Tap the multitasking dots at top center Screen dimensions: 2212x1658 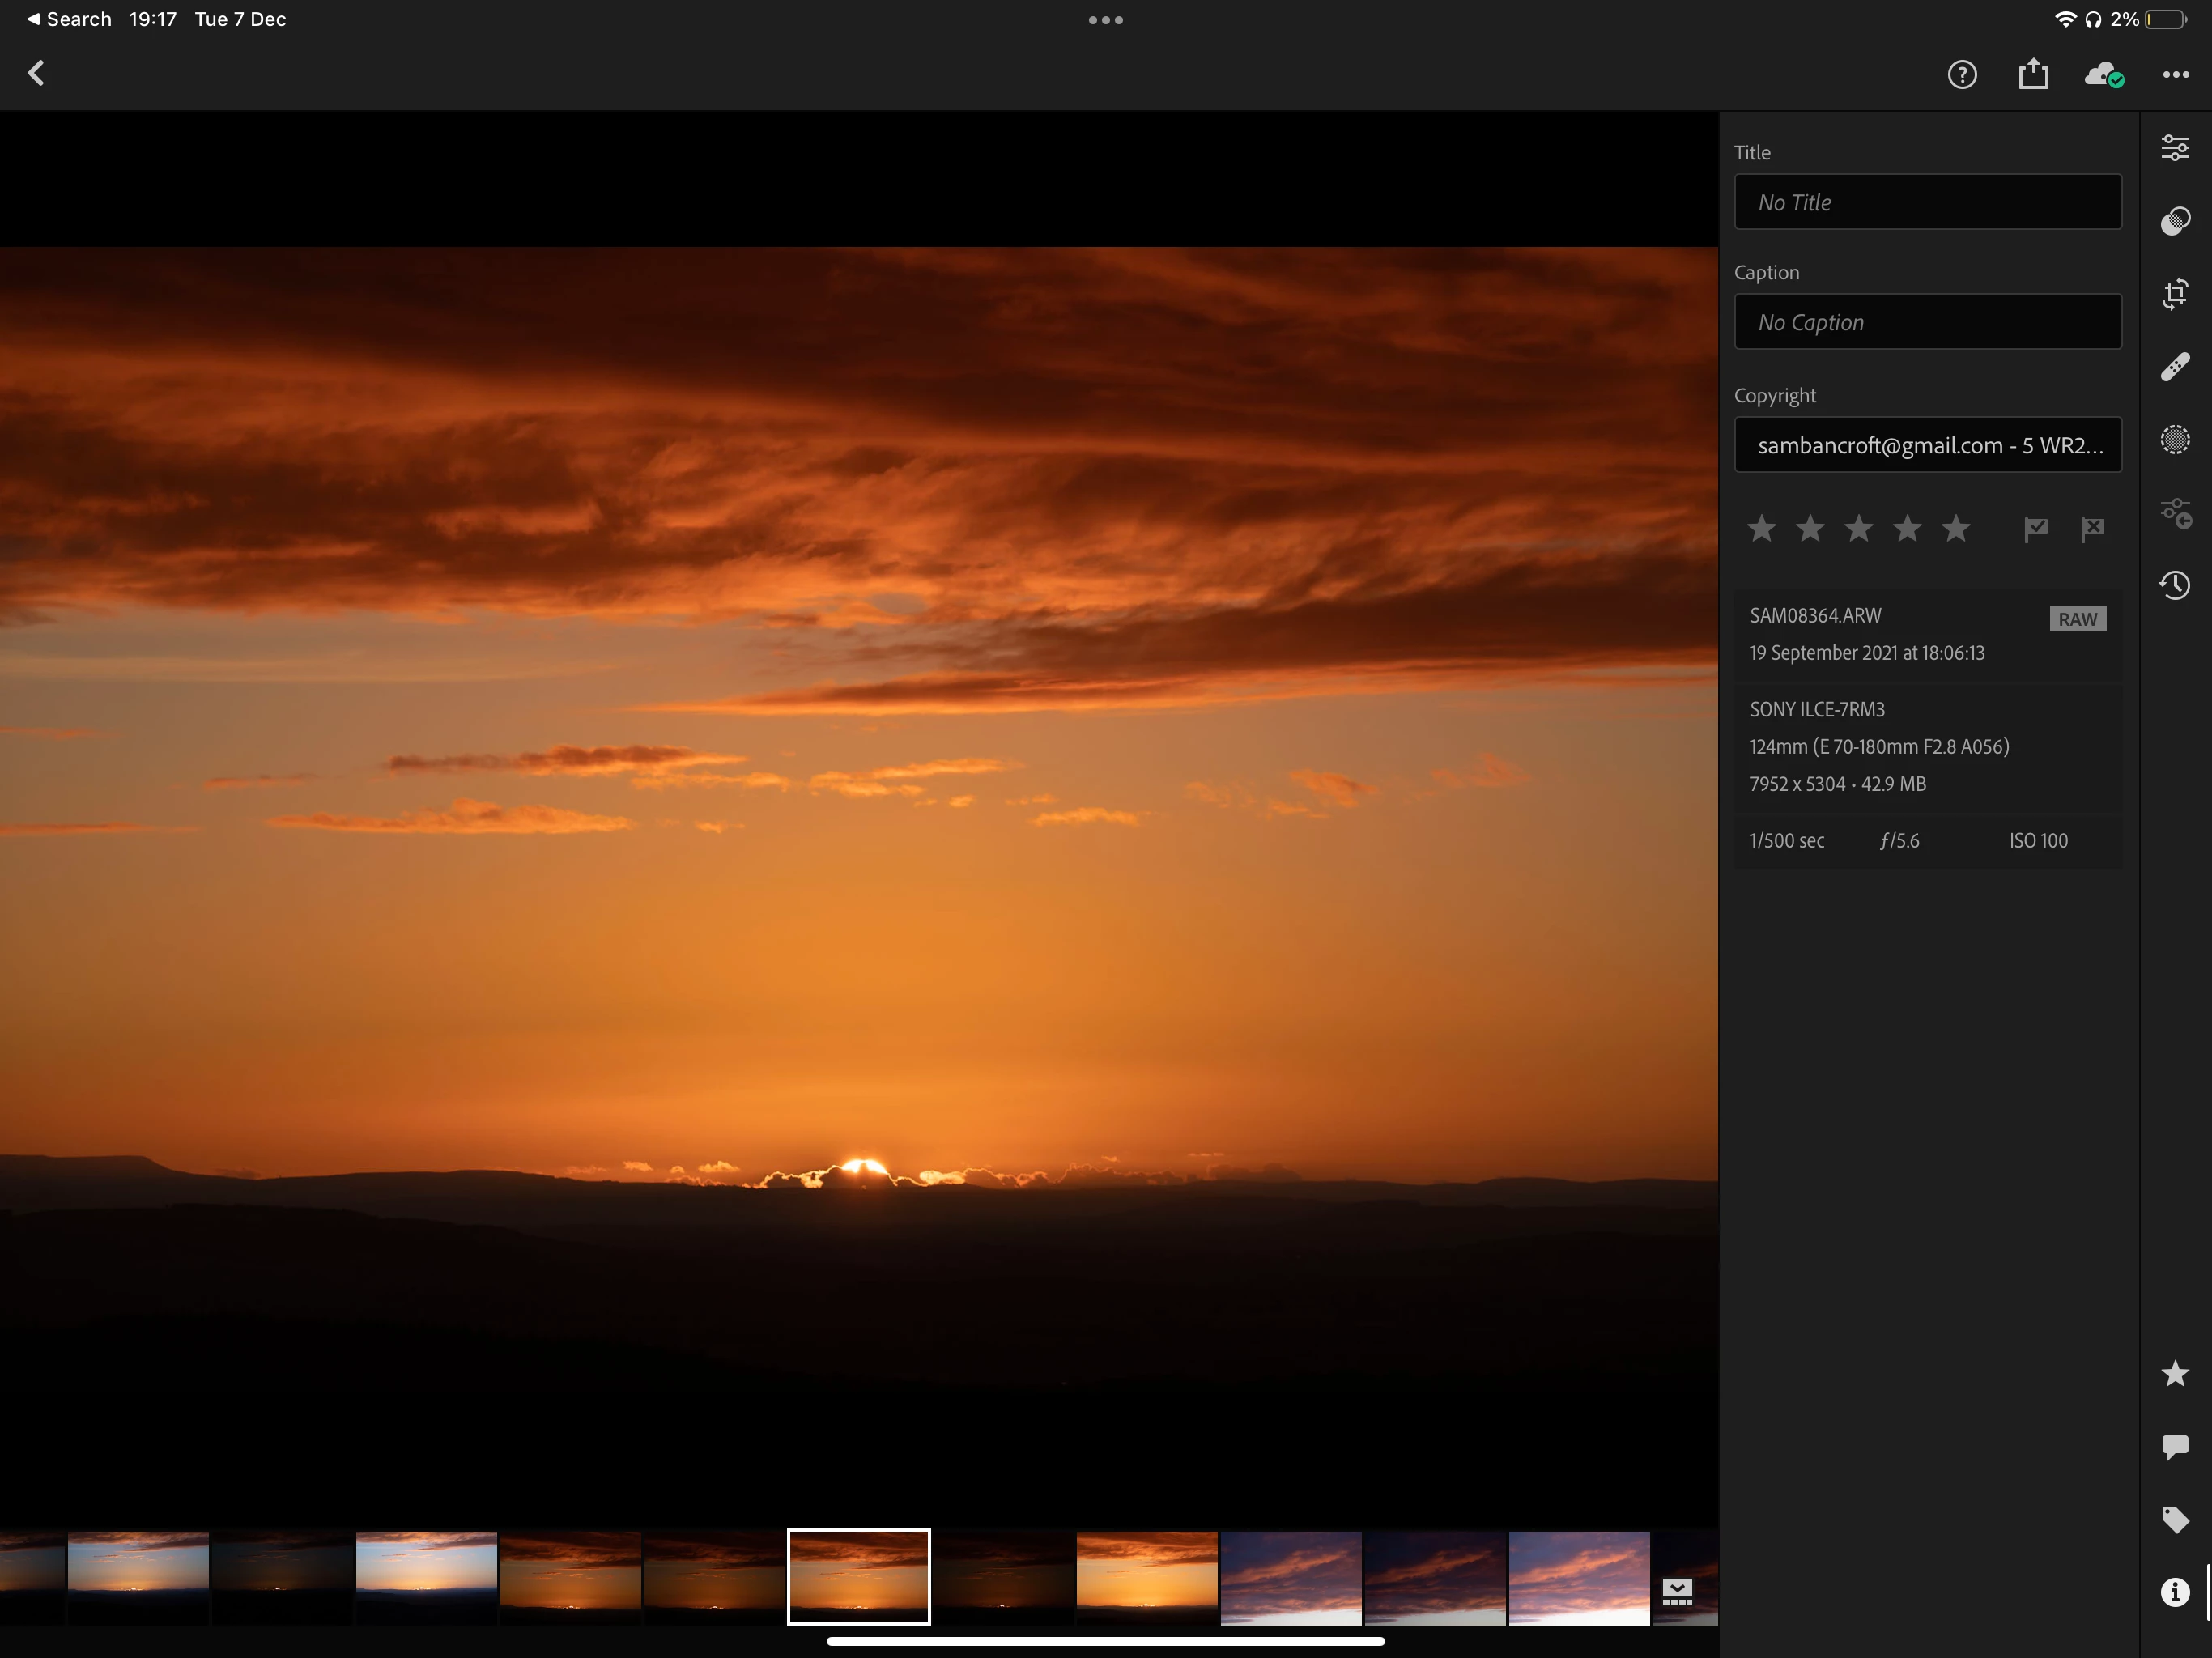pyautogui.click(x=1105, y=20)
